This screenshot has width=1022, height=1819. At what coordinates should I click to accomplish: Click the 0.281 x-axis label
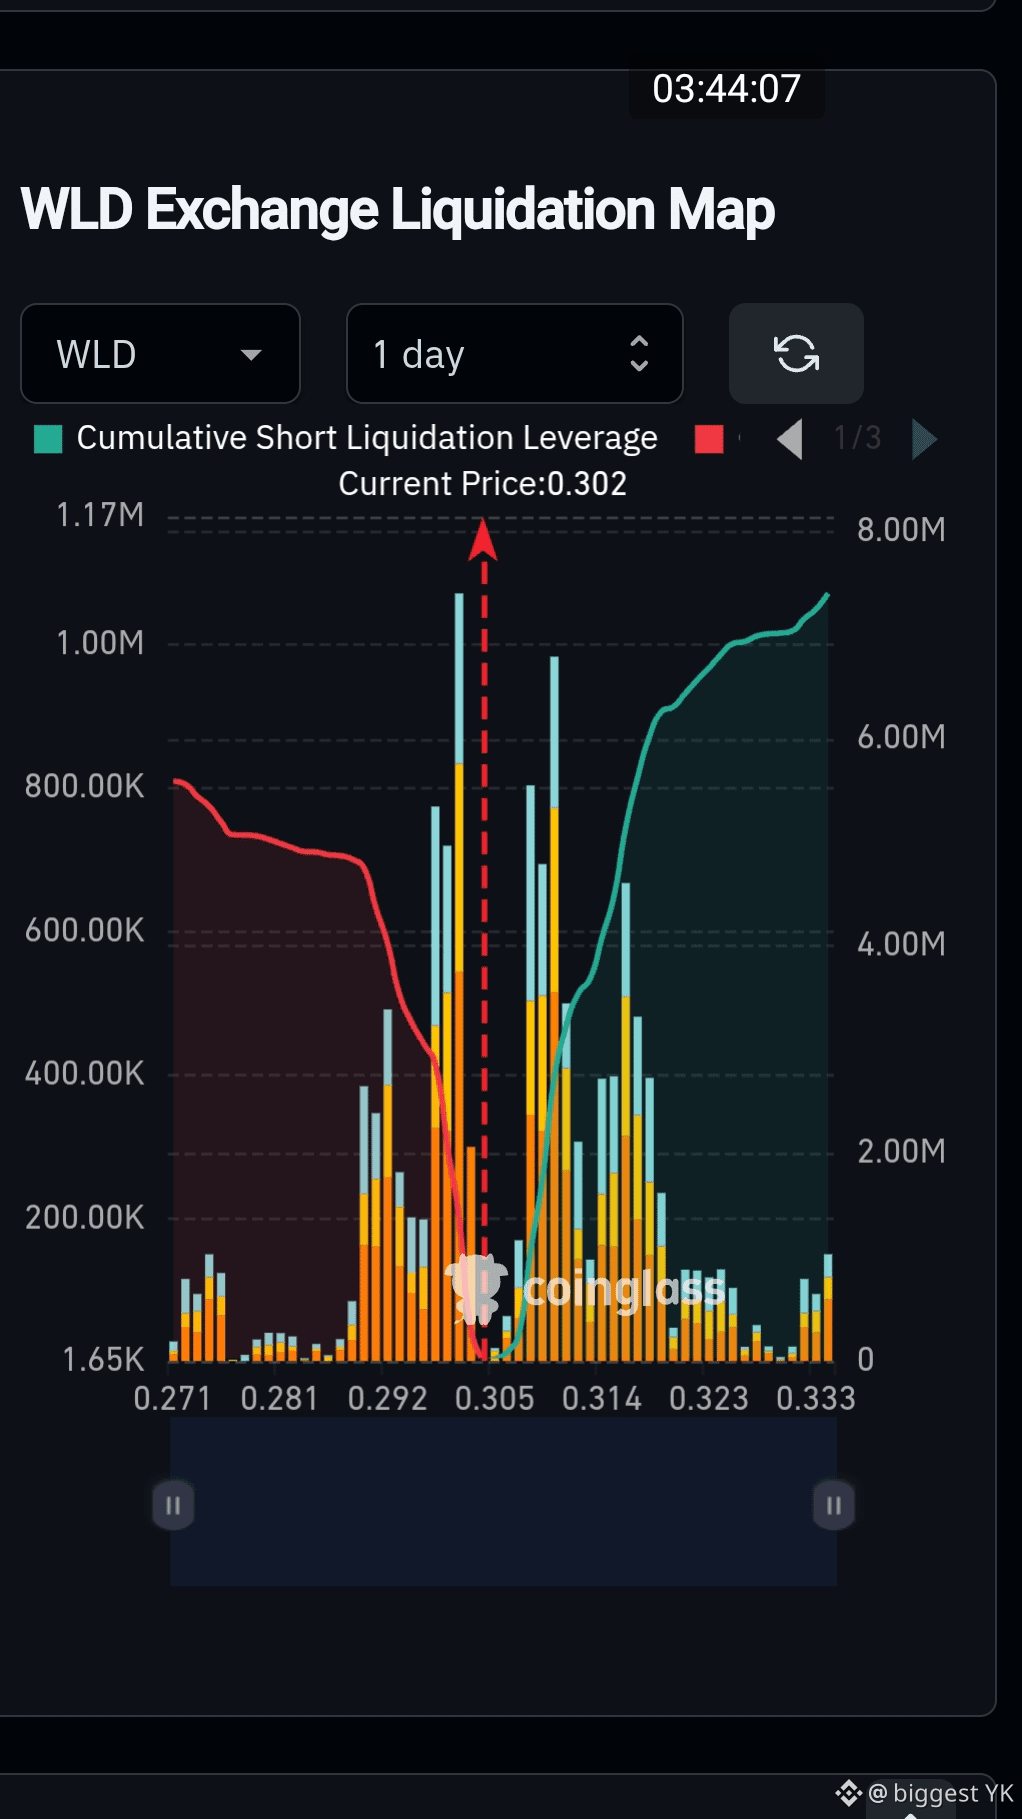(x=279, y=1398)
